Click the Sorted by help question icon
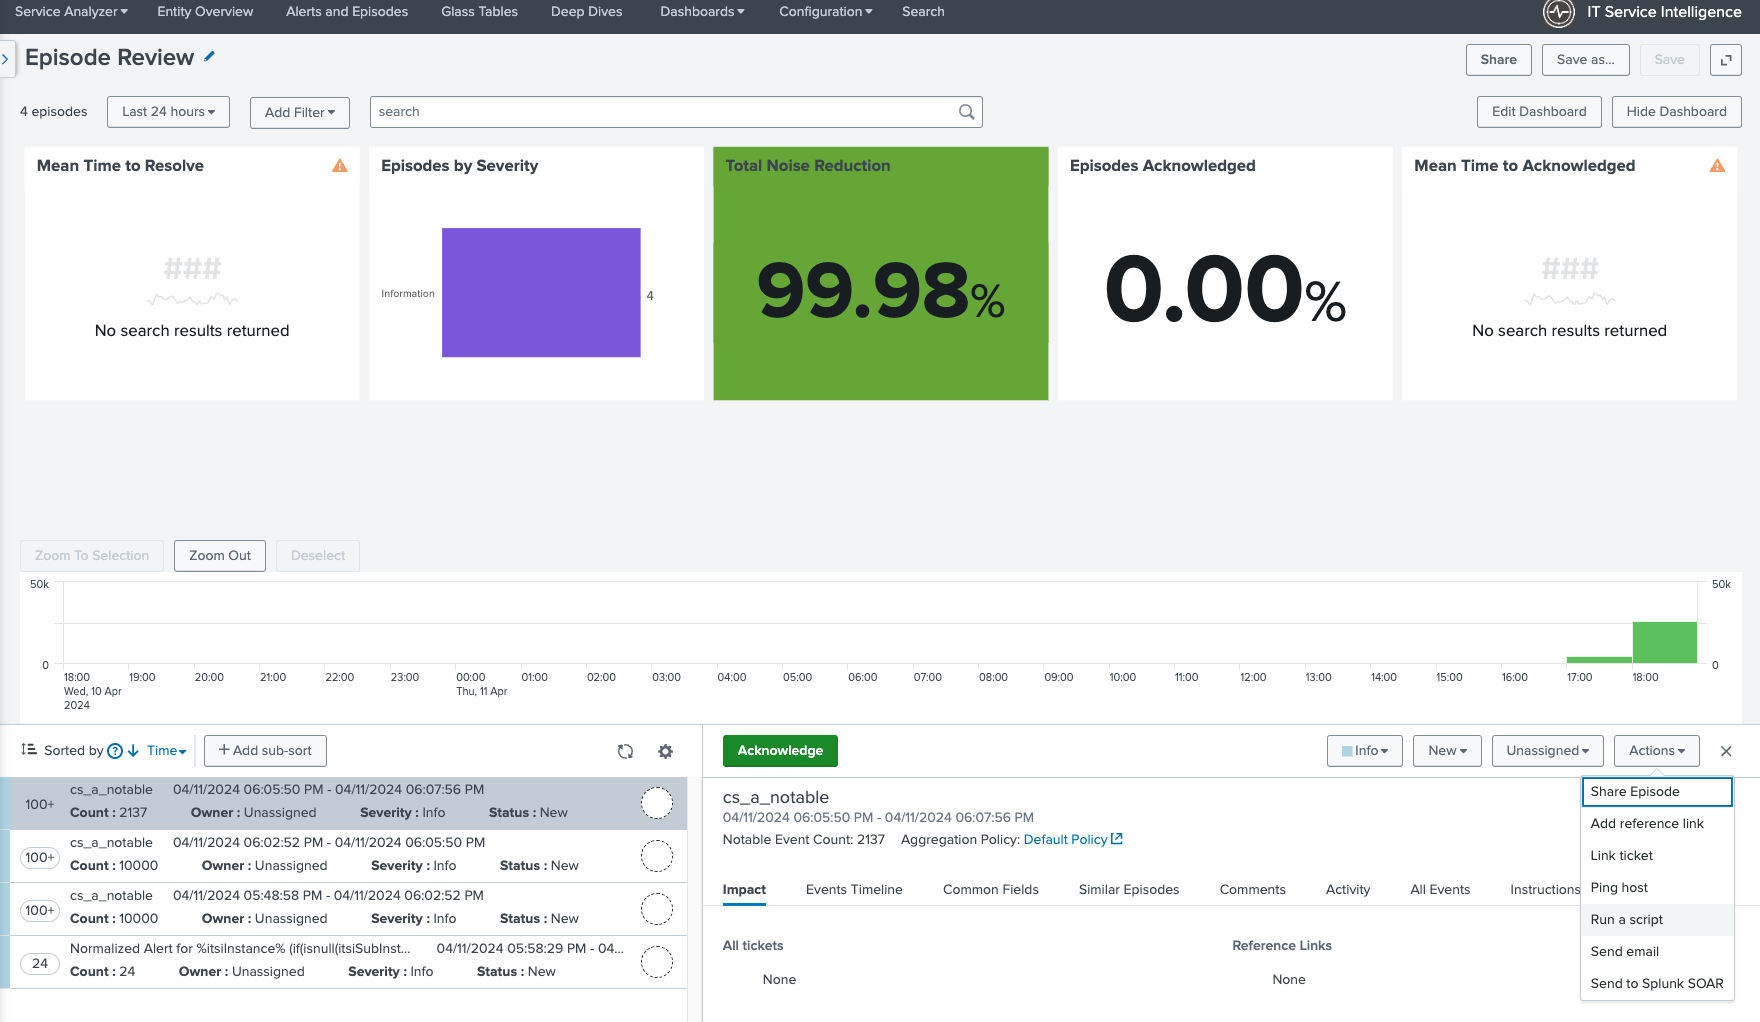This screenshot has height=1022, width=1760. pos(115,751)
